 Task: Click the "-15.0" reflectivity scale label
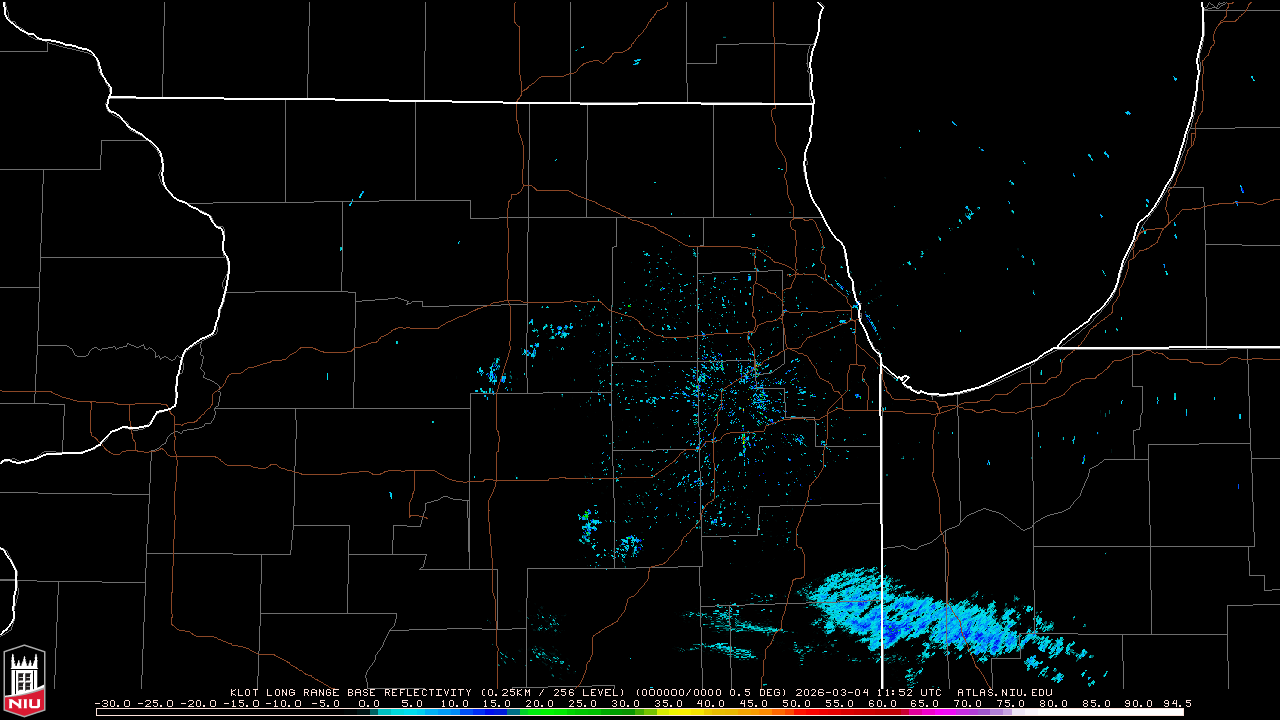[241, 704]
